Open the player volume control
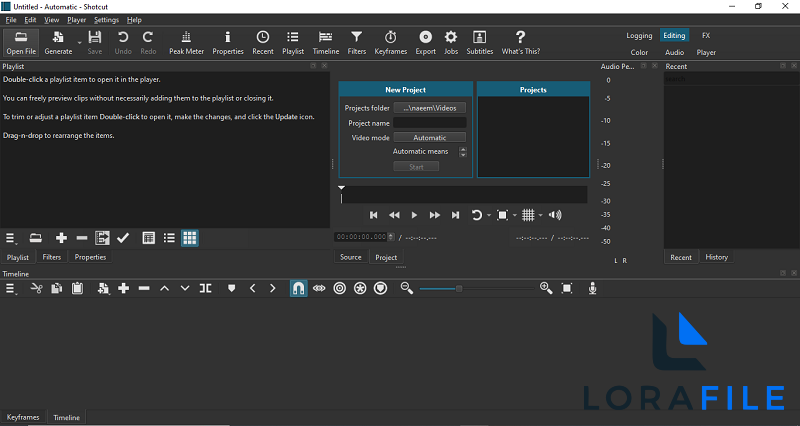The image size is (800, 426). (555, 215)
